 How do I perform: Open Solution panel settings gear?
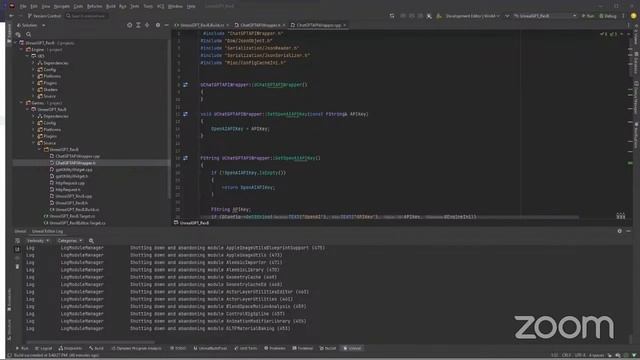coord(158,25)
